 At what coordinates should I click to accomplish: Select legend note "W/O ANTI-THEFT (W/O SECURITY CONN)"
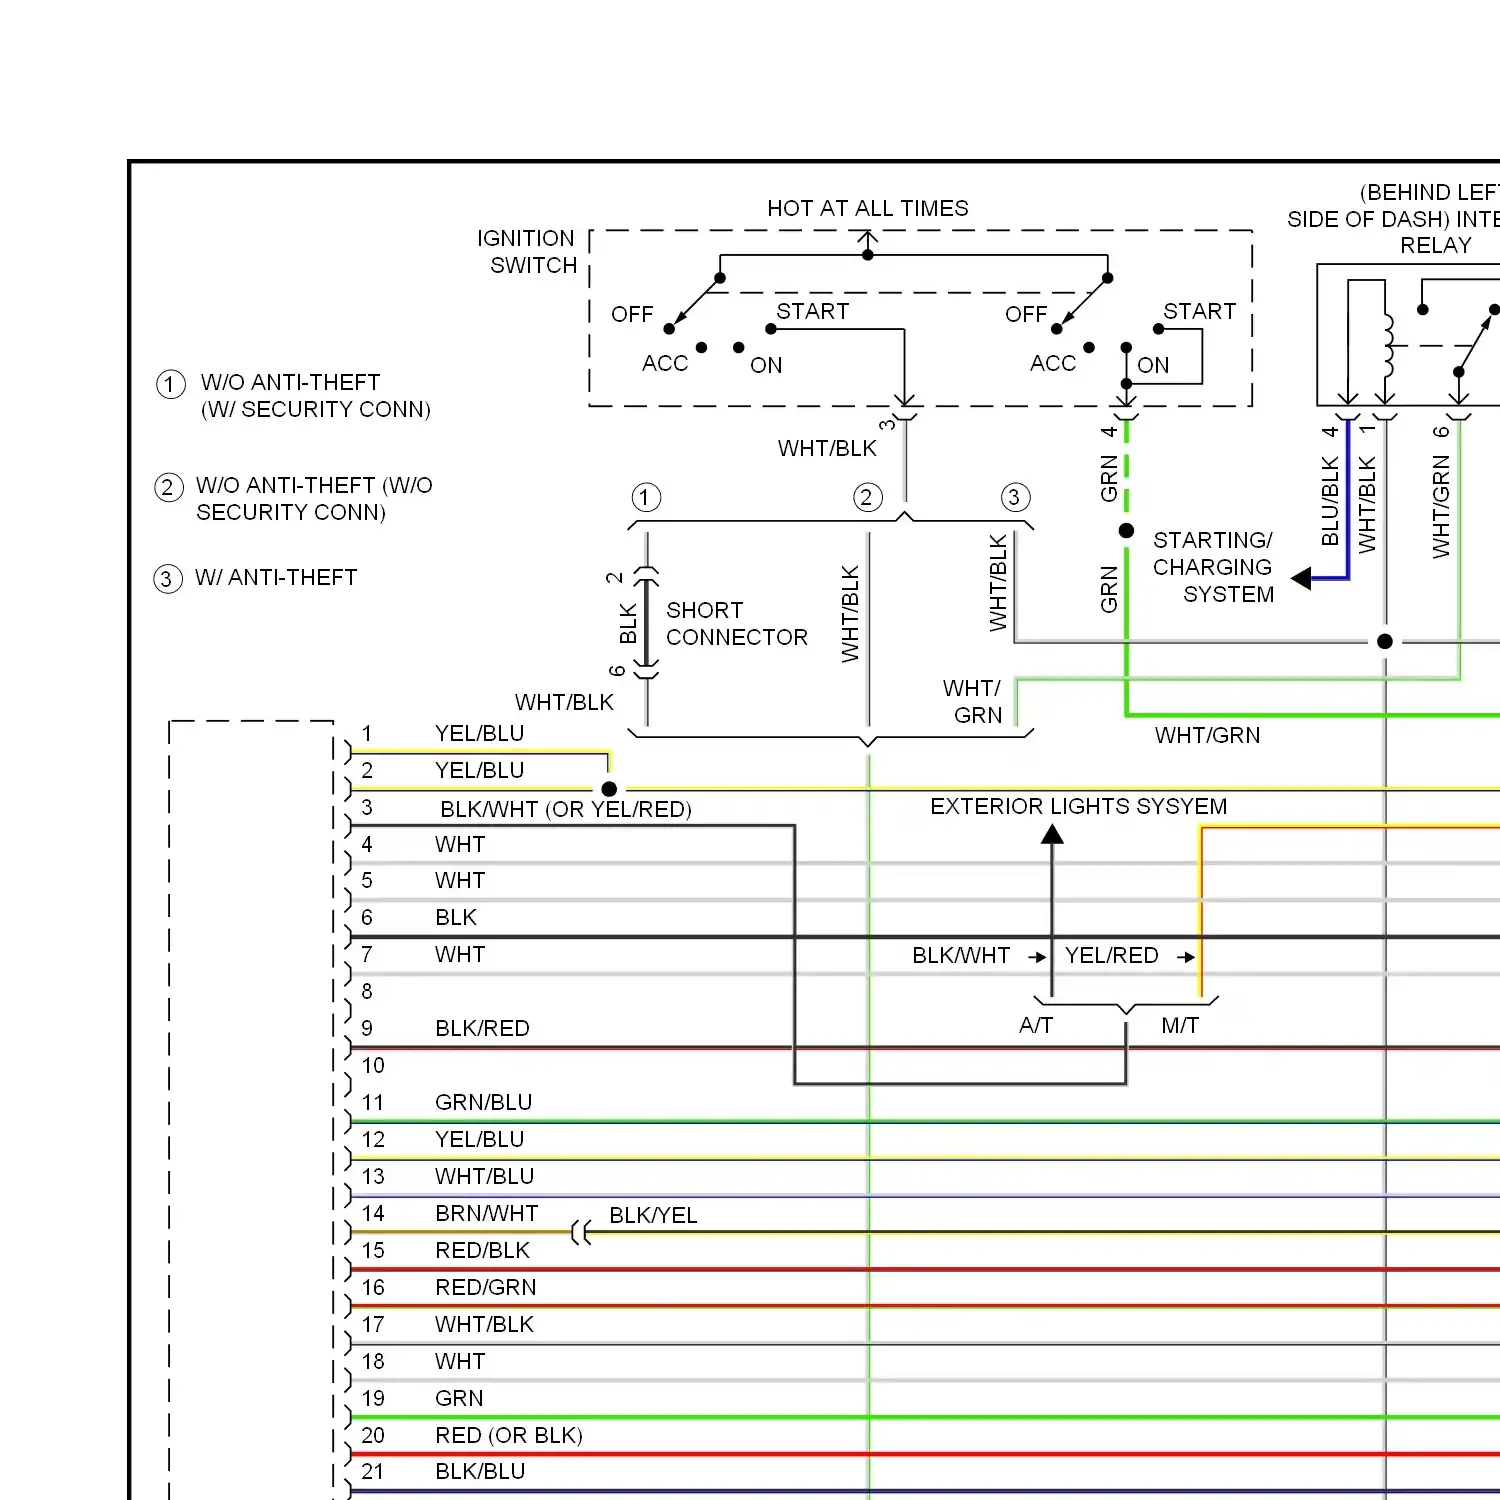[x=314, y=499]
